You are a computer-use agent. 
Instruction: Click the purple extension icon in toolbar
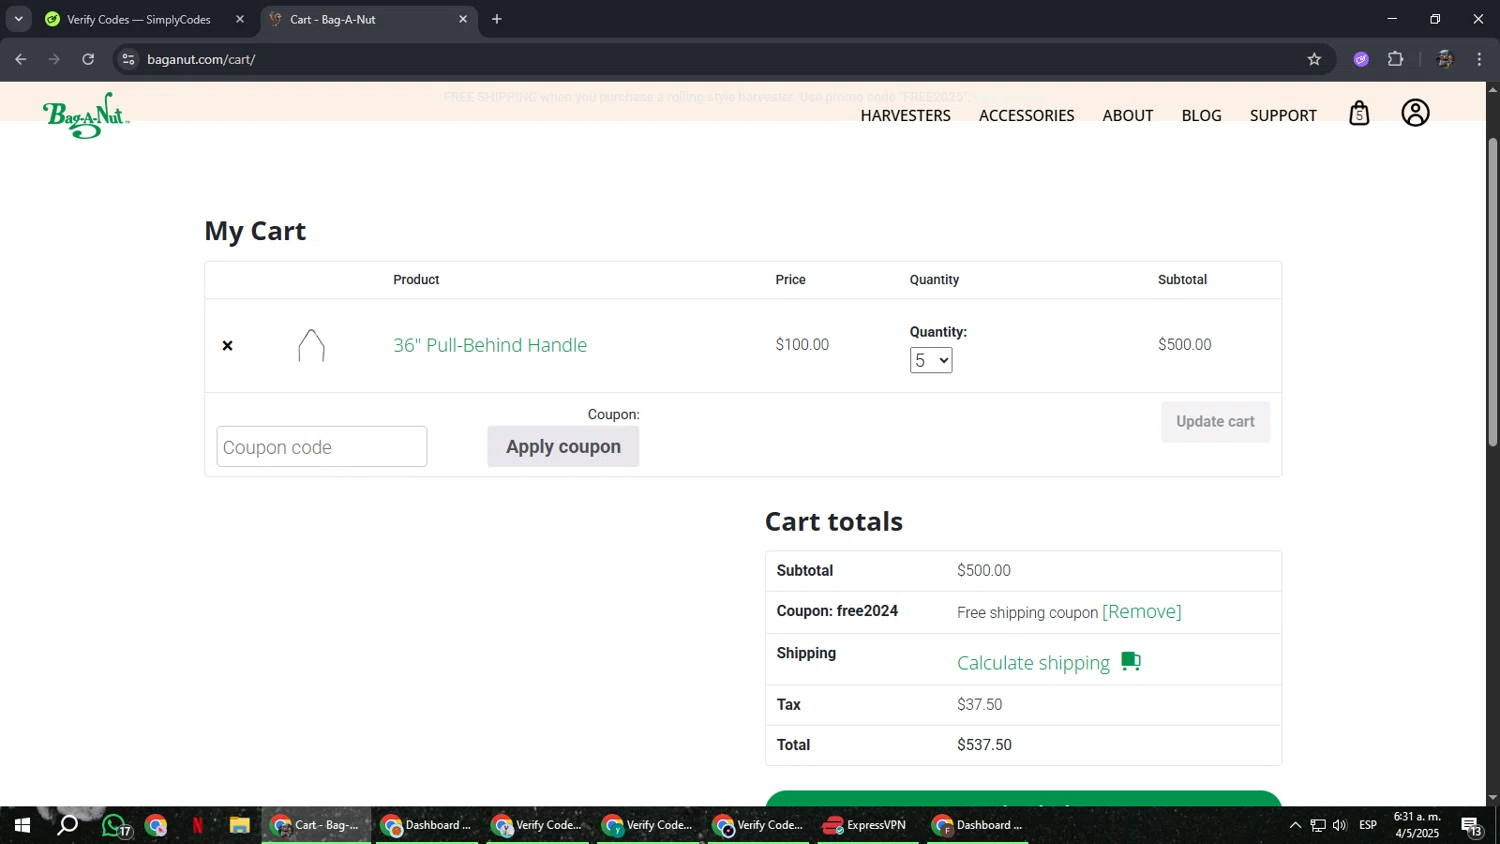[1361, 59]
